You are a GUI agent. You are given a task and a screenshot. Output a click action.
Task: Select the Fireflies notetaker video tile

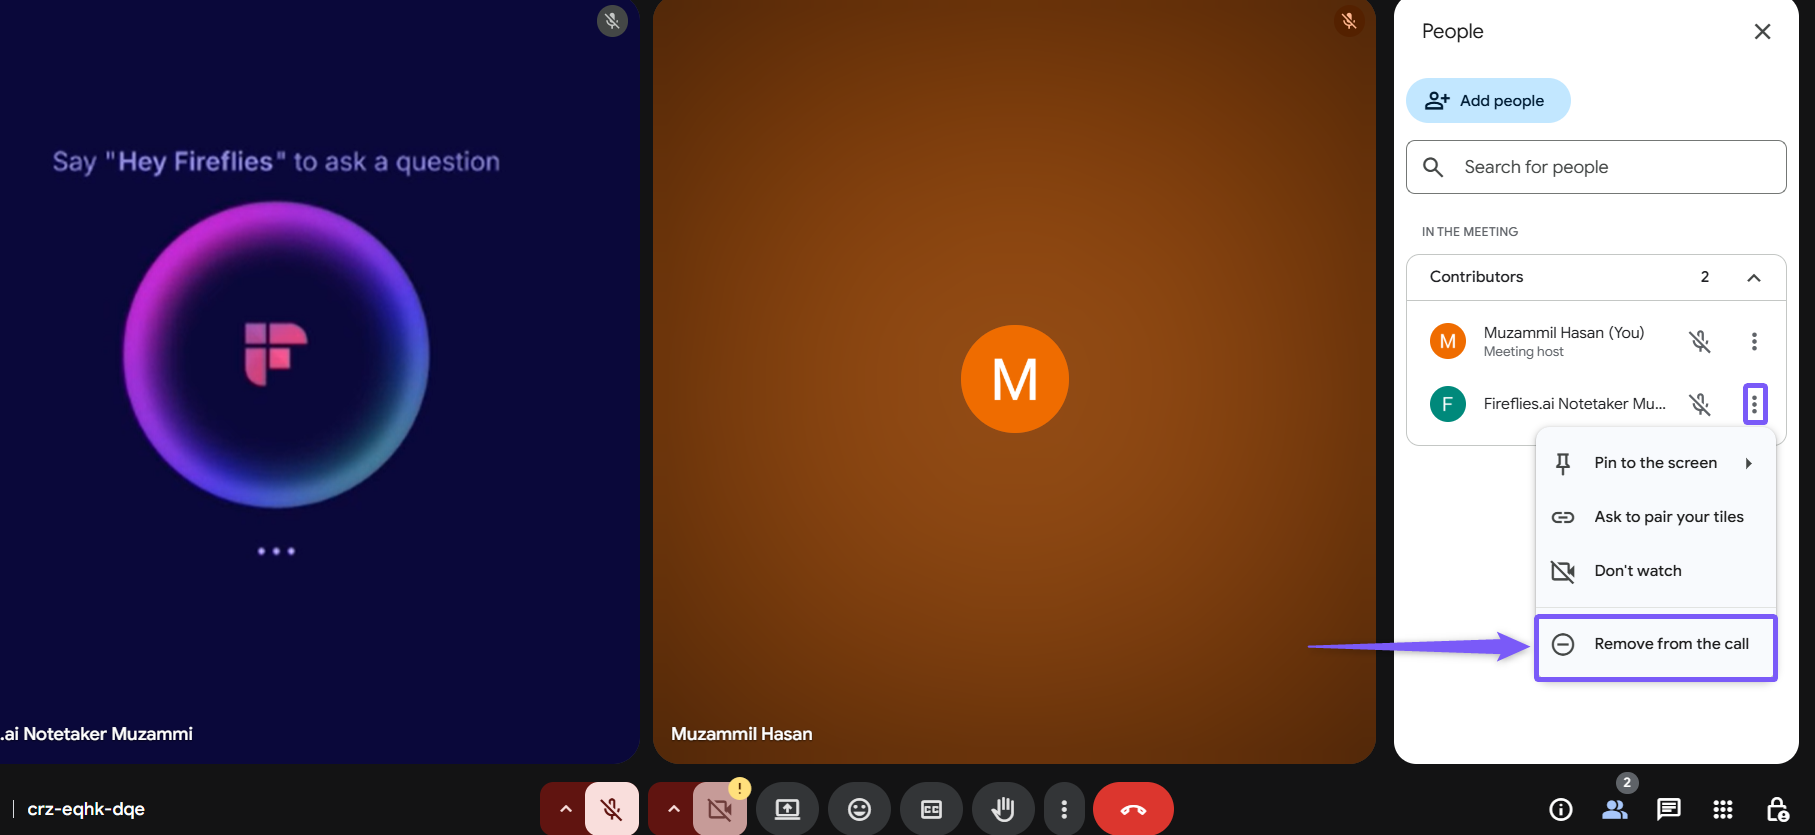coord(319,381)
